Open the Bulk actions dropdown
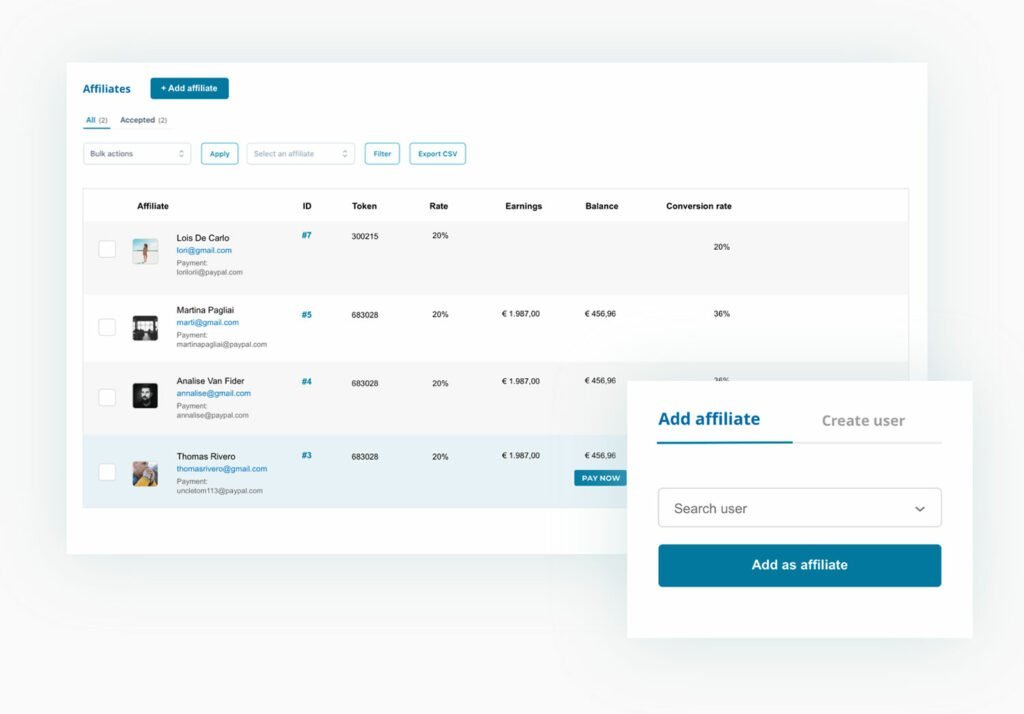 (x=136, y=153)
